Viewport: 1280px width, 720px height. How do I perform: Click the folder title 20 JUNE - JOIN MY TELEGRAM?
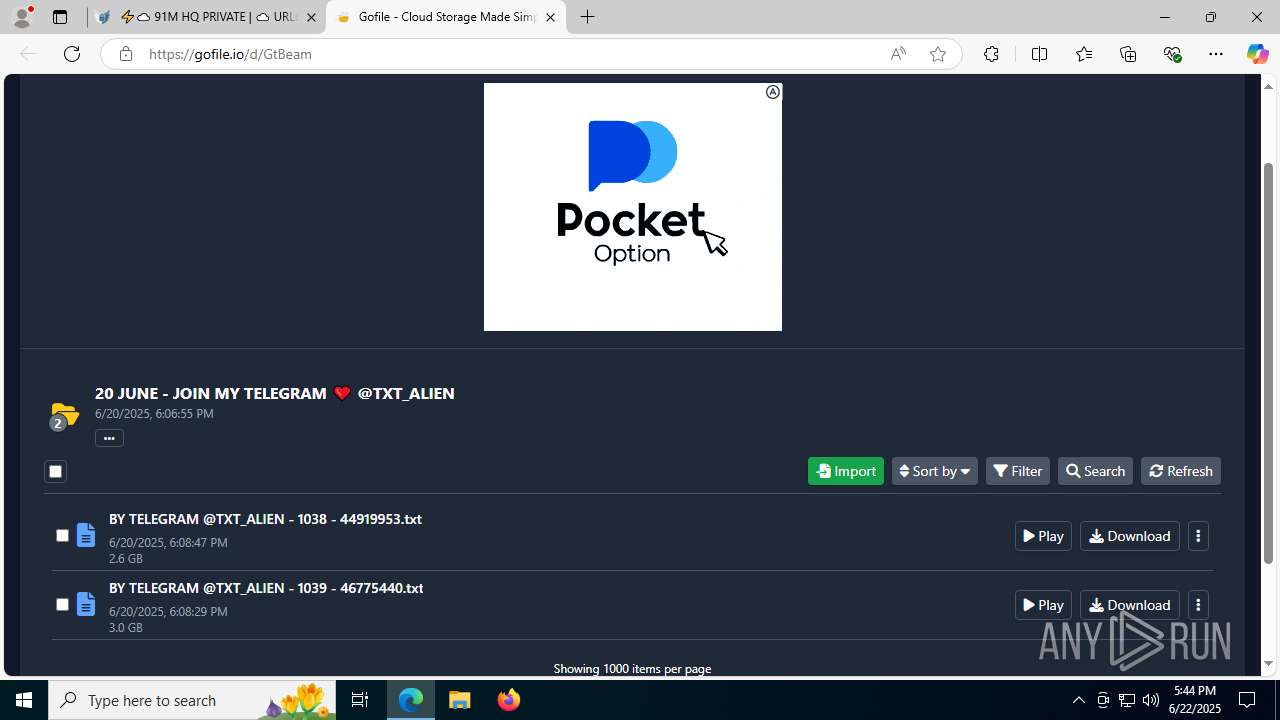(275, 393)
